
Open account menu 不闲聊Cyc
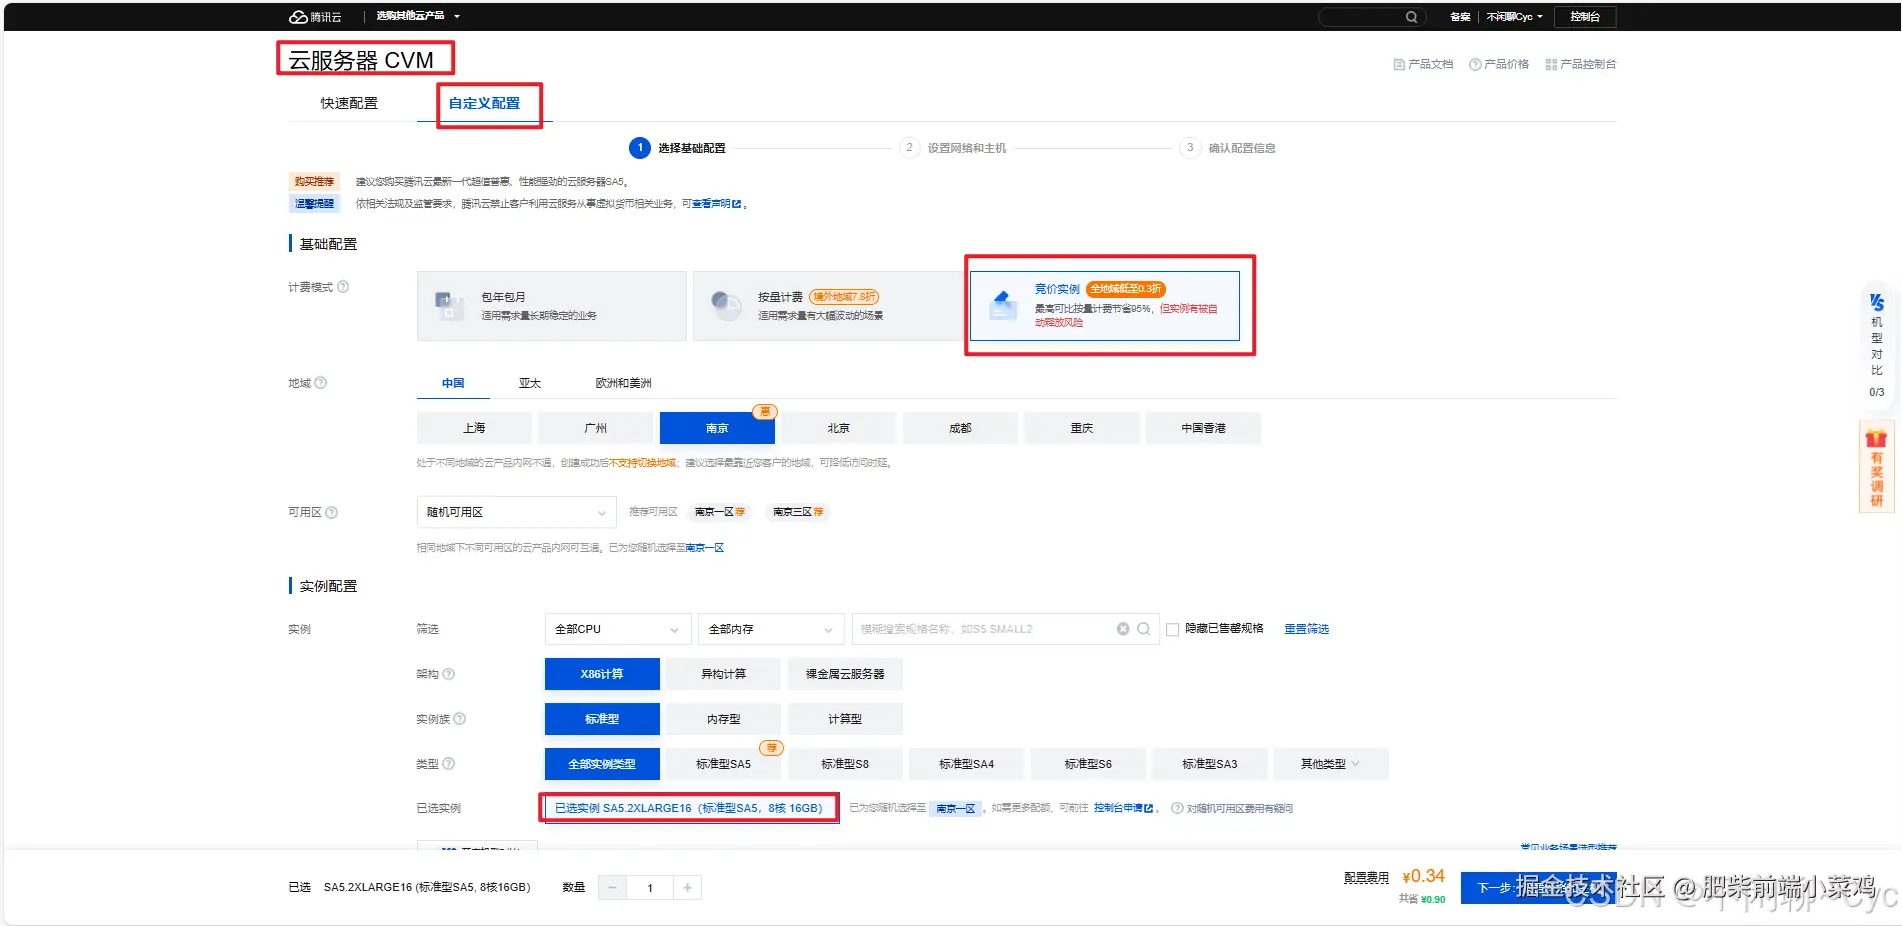pyautogui.click(x=1514, y=17)
